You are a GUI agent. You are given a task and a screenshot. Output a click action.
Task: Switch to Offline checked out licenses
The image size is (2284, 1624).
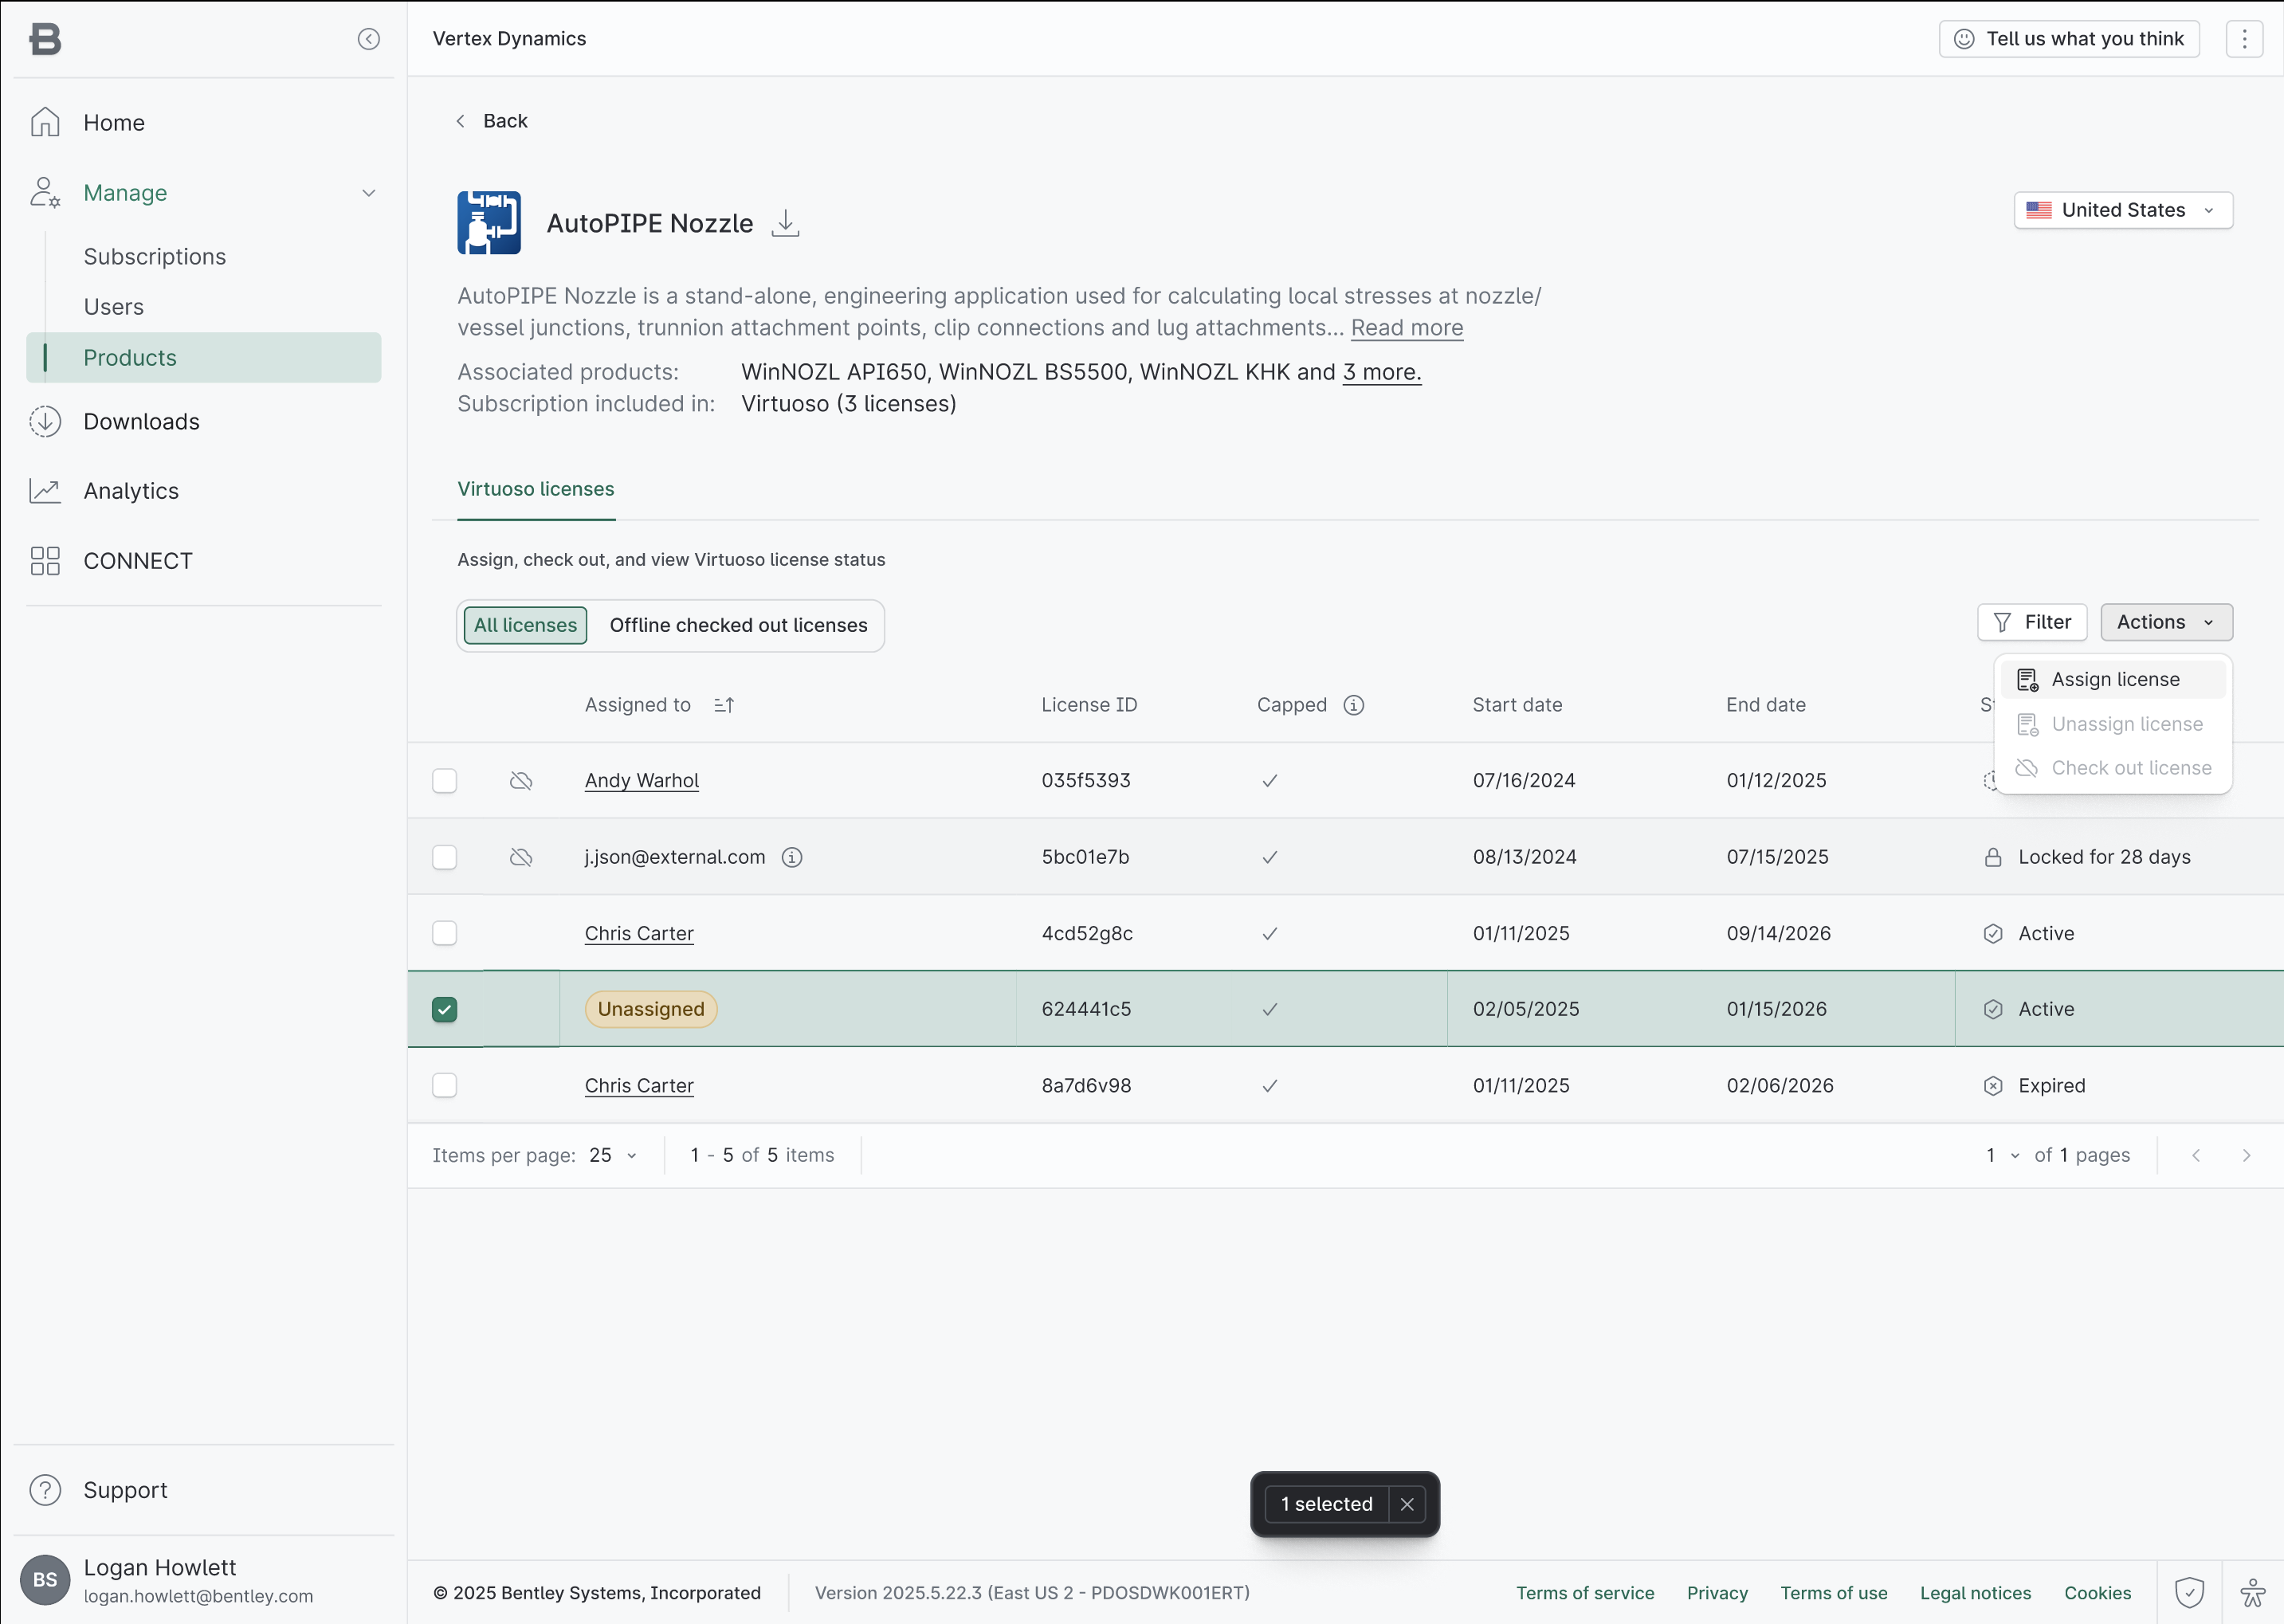point(738,626)
